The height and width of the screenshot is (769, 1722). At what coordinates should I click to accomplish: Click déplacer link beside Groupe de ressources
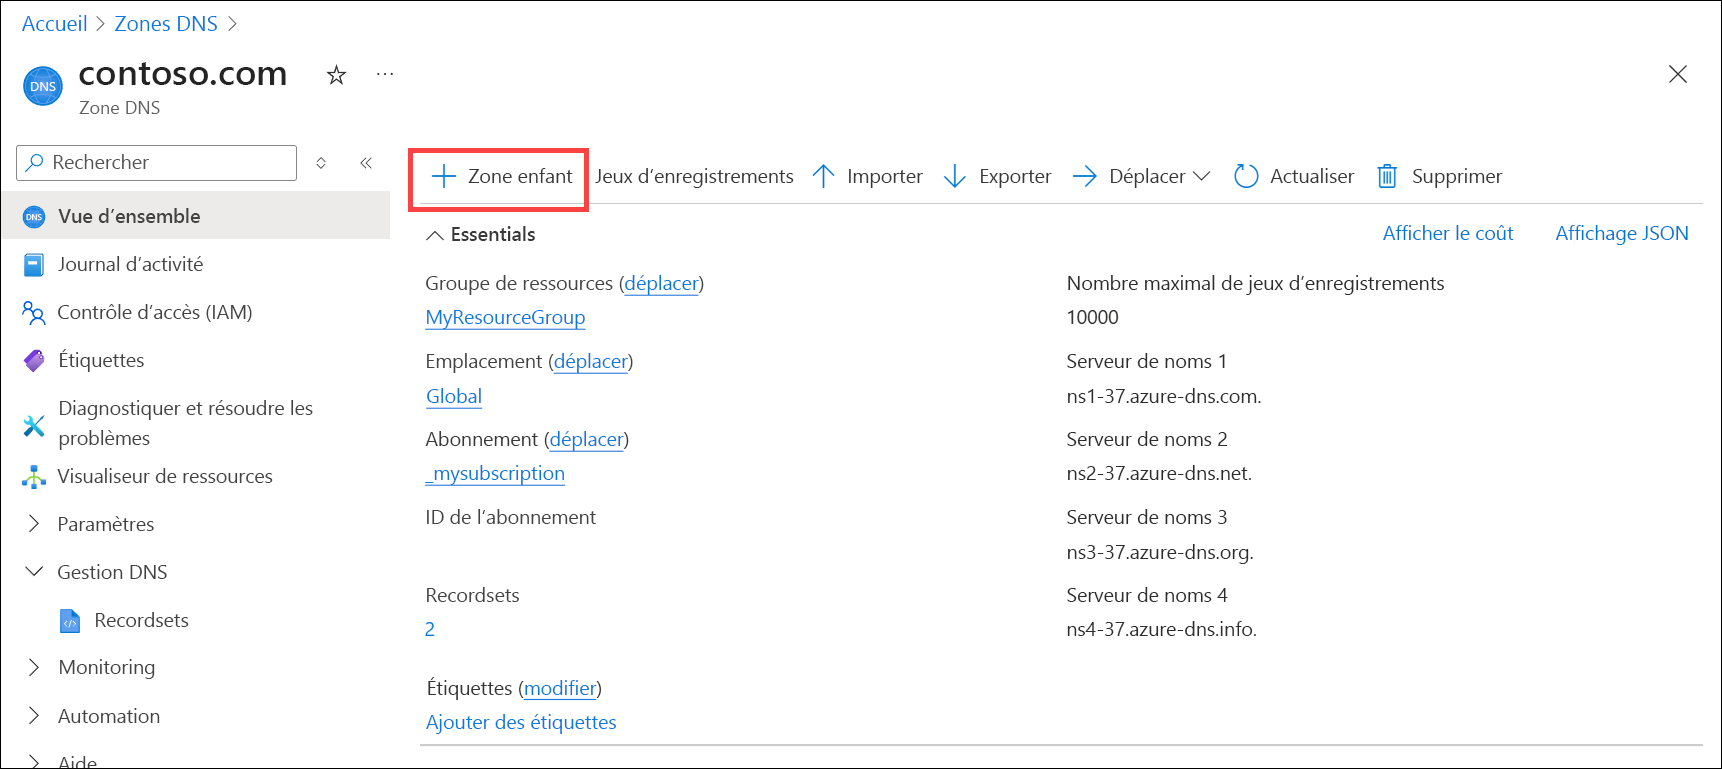(661, 283)
